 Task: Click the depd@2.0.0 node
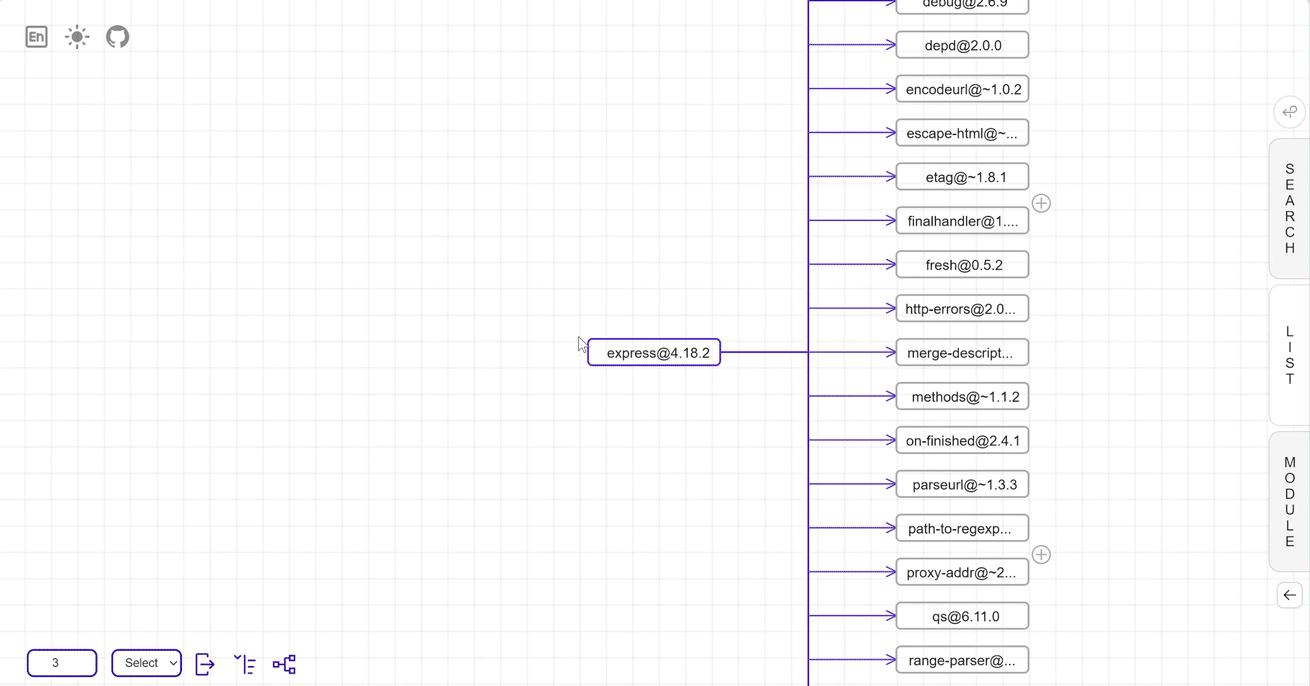[x=962, y=46]
